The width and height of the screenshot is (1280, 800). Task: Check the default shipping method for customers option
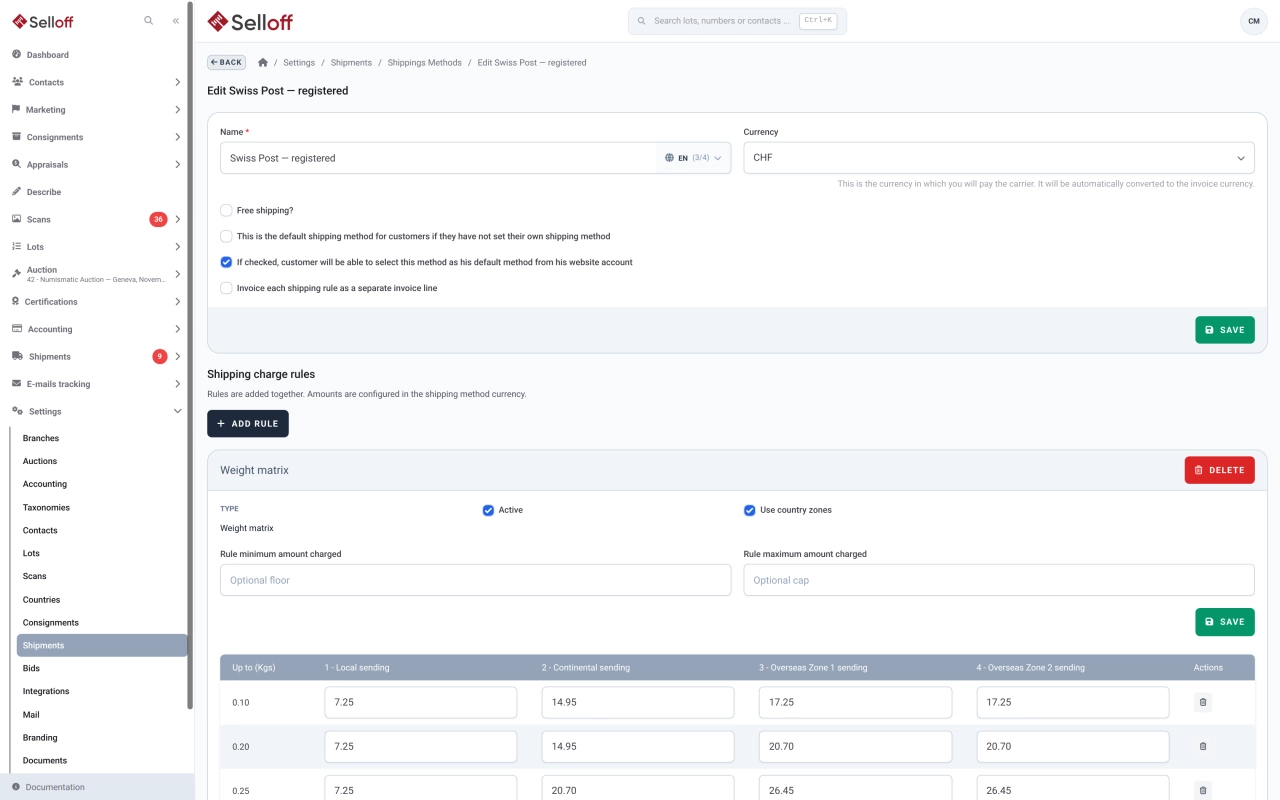226,237
